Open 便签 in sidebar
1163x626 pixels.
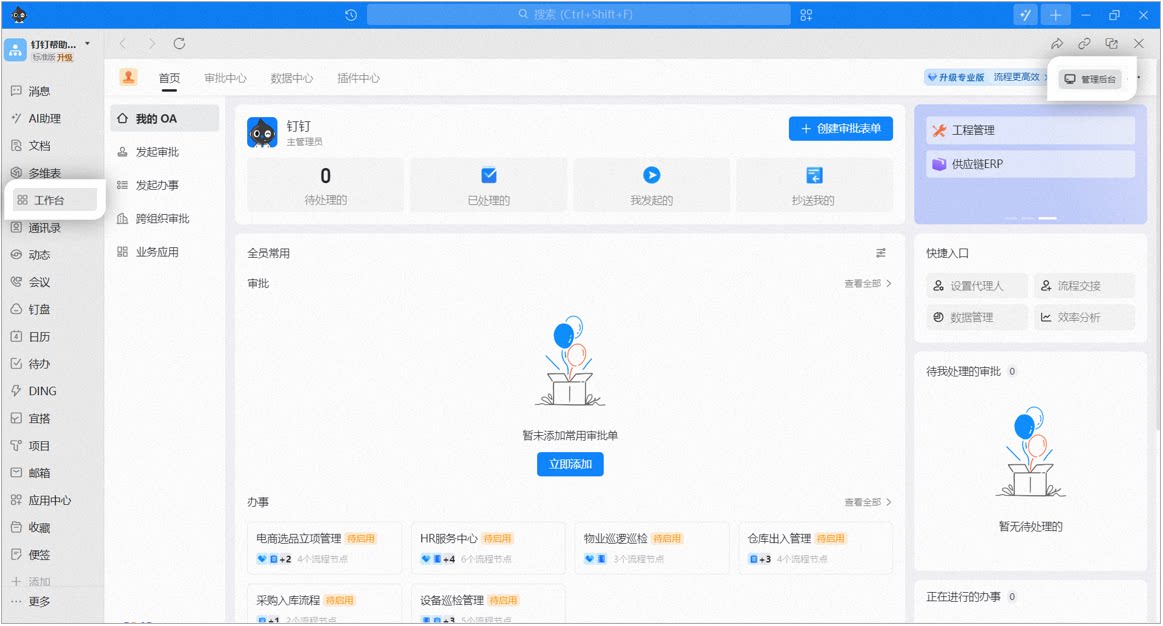tap(31, 555)
